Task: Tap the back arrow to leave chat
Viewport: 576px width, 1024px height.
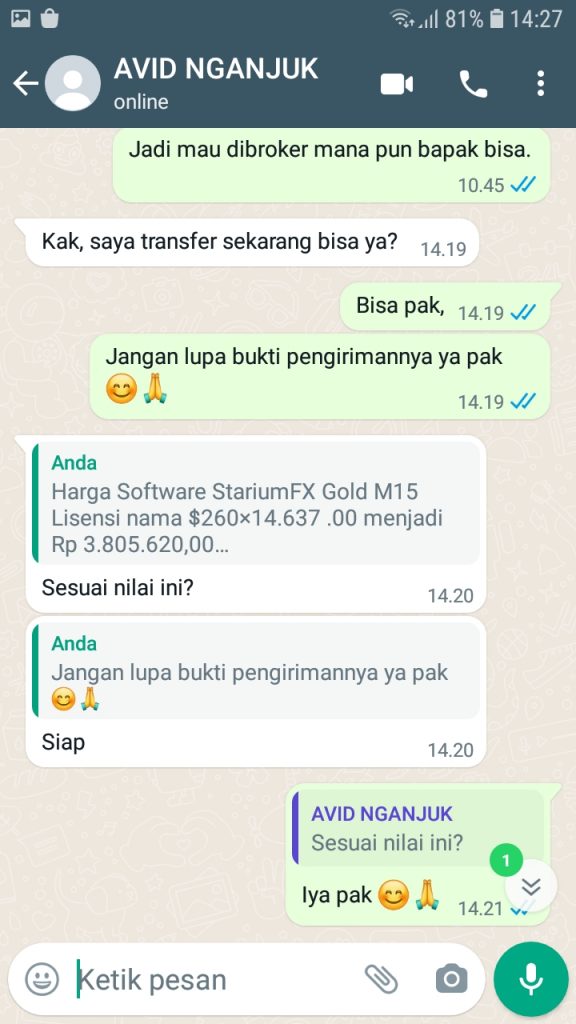Action: pos(25,84)
